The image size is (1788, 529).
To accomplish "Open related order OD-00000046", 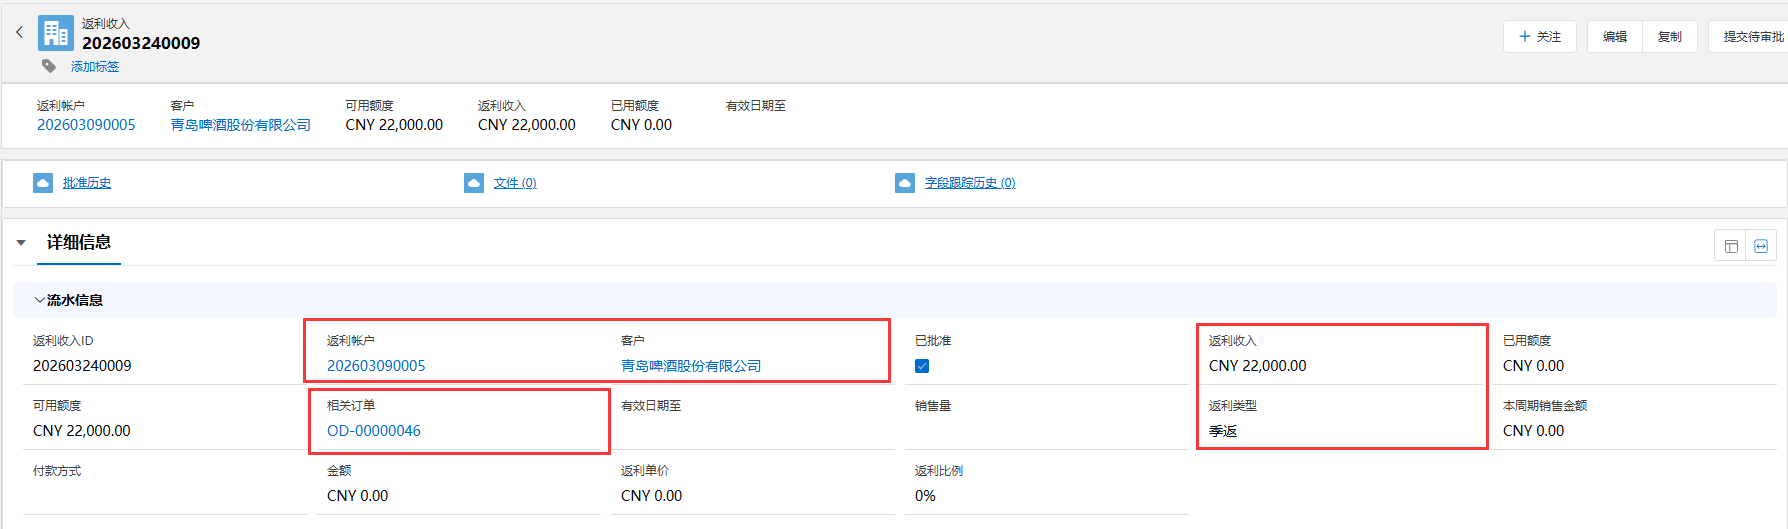I will (374, 431).
